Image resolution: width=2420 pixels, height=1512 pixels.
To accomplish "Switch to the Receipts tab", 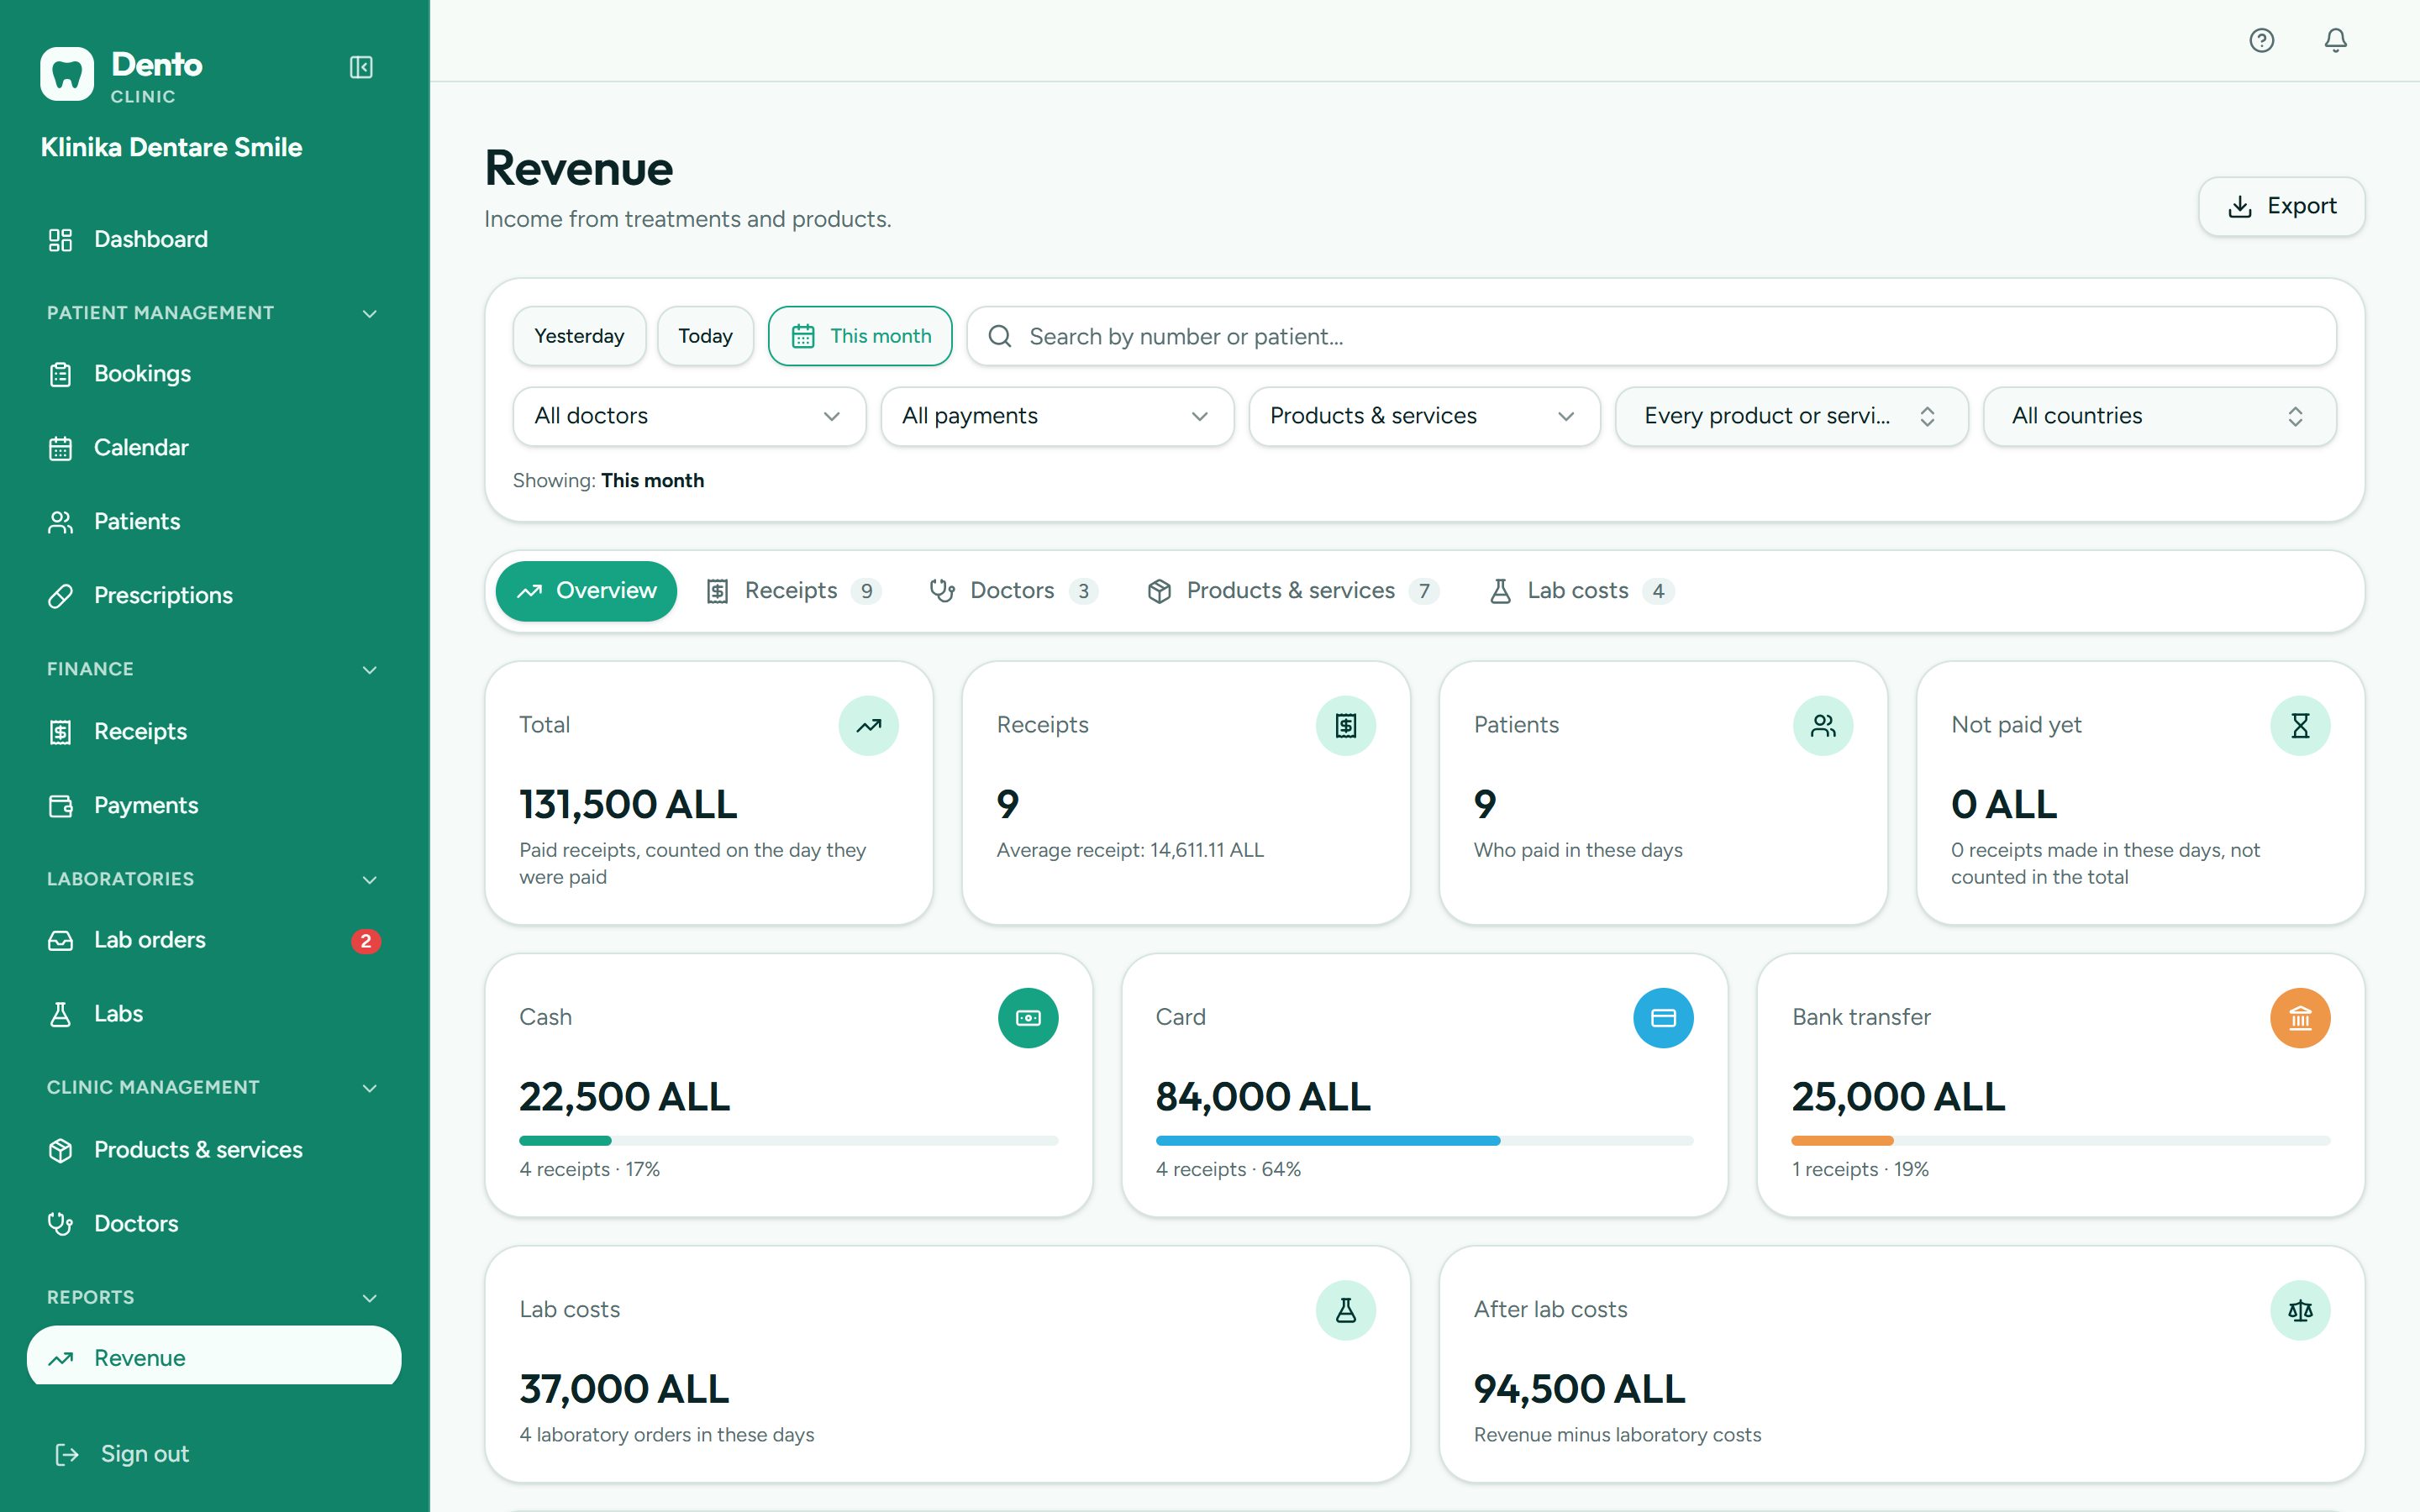I will pyautogui.click(x=793, y=591).
